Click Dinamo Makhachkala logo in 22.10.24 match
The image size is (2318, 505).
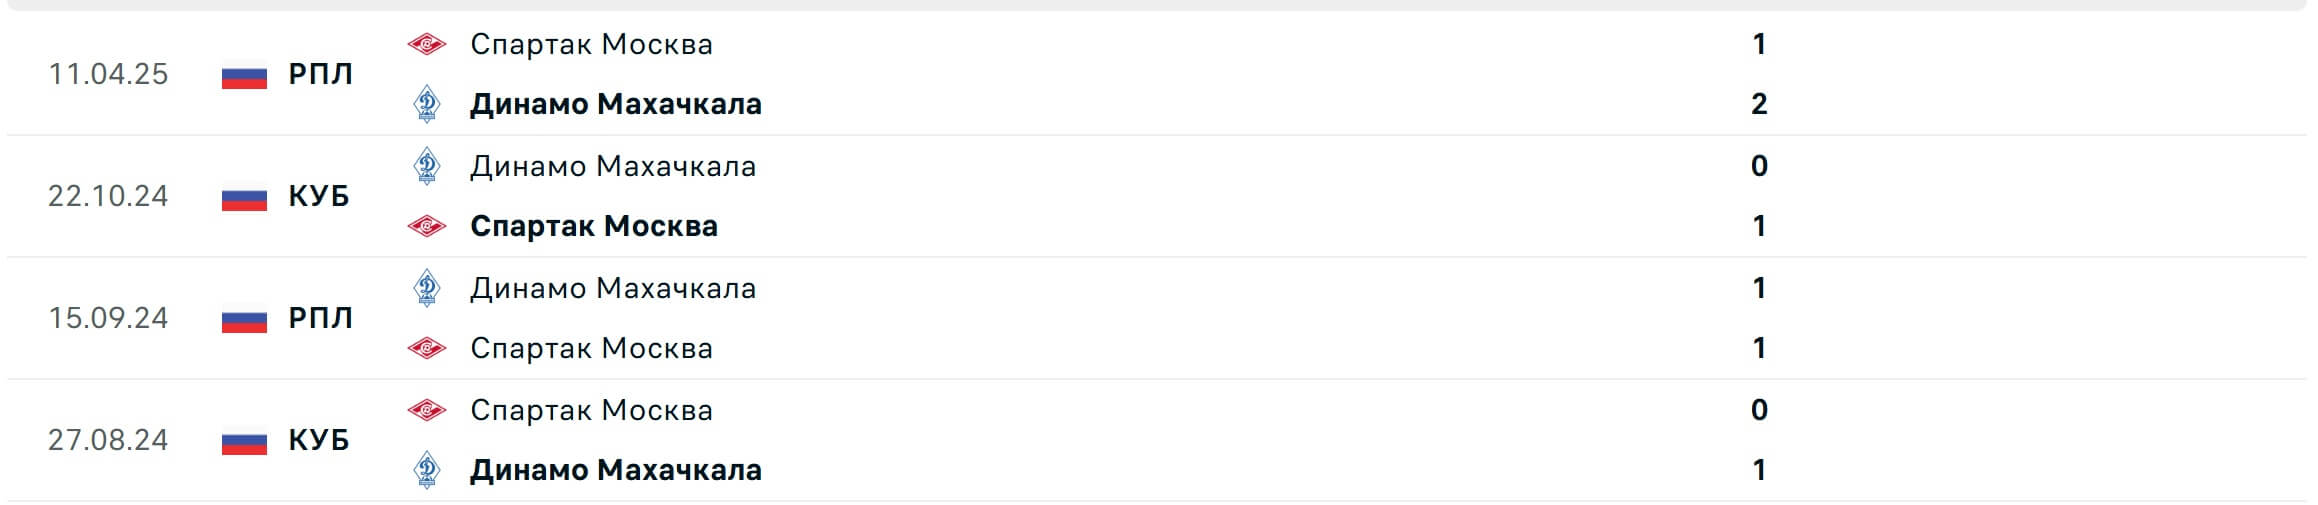[427, 166]
